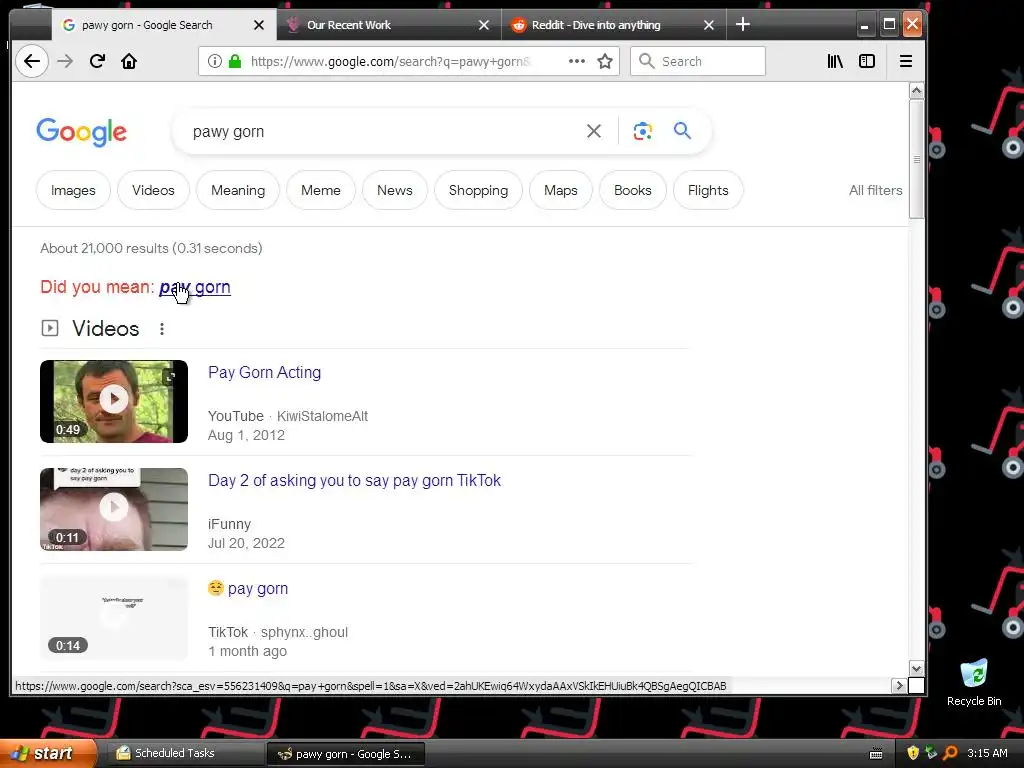Show site information via the info icon
This screenshot has height=768, width=1024.
coord(214,61)
